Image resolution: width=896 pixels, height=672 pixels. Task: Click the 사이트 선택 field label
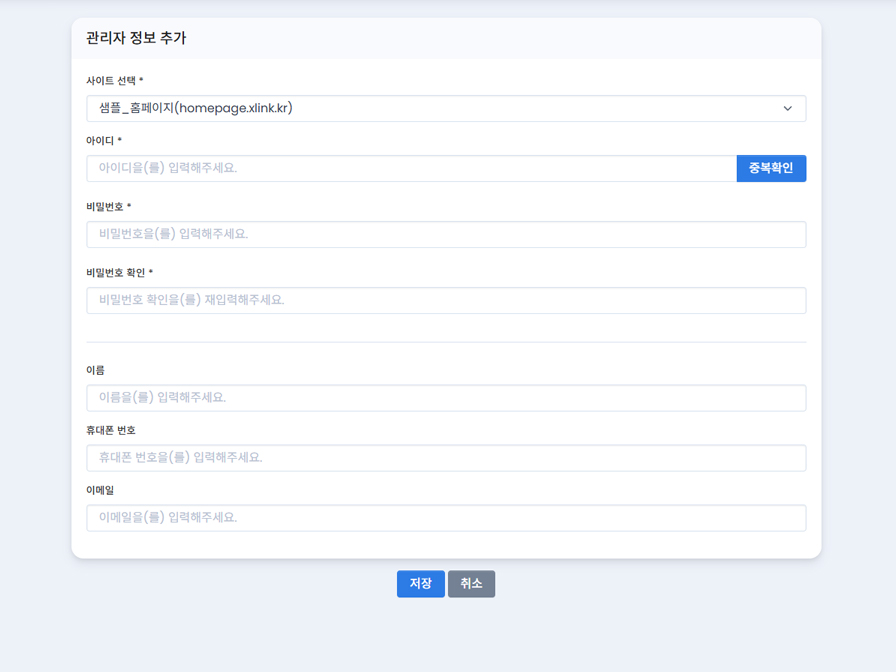click(114, 81)
